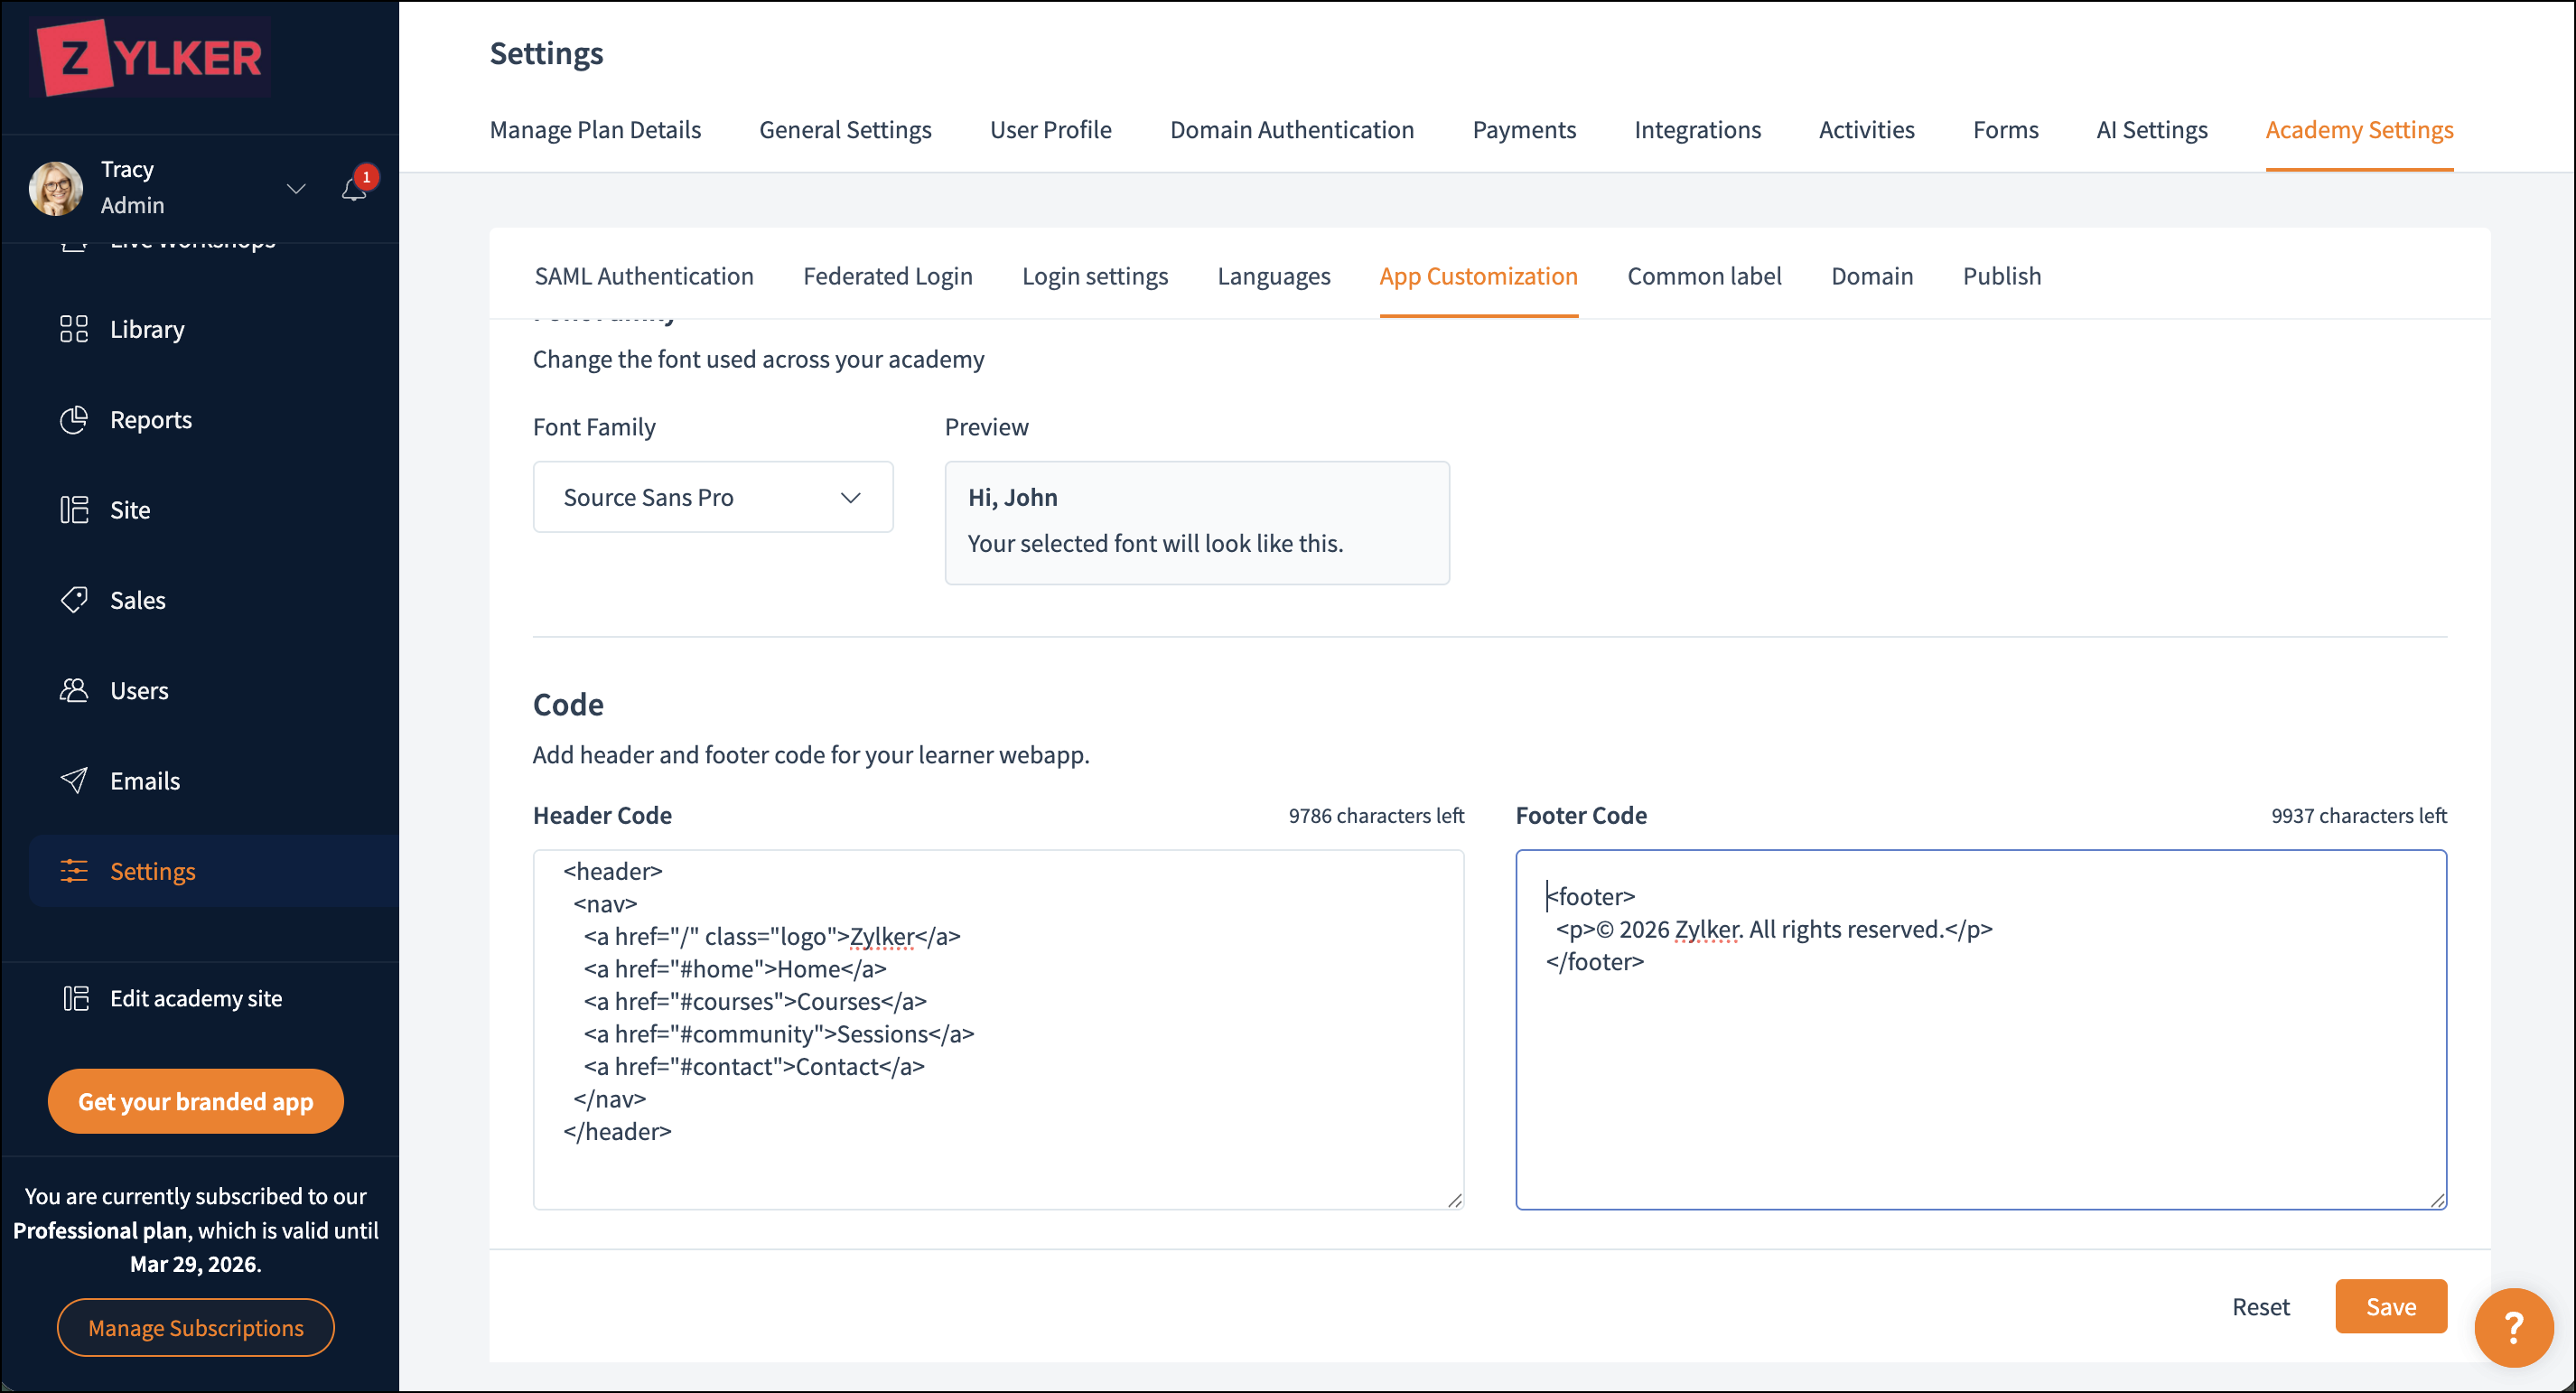The image size is (2576, 1393).
Task: Click Tracy's profile avatar
Action: (56, 188)
